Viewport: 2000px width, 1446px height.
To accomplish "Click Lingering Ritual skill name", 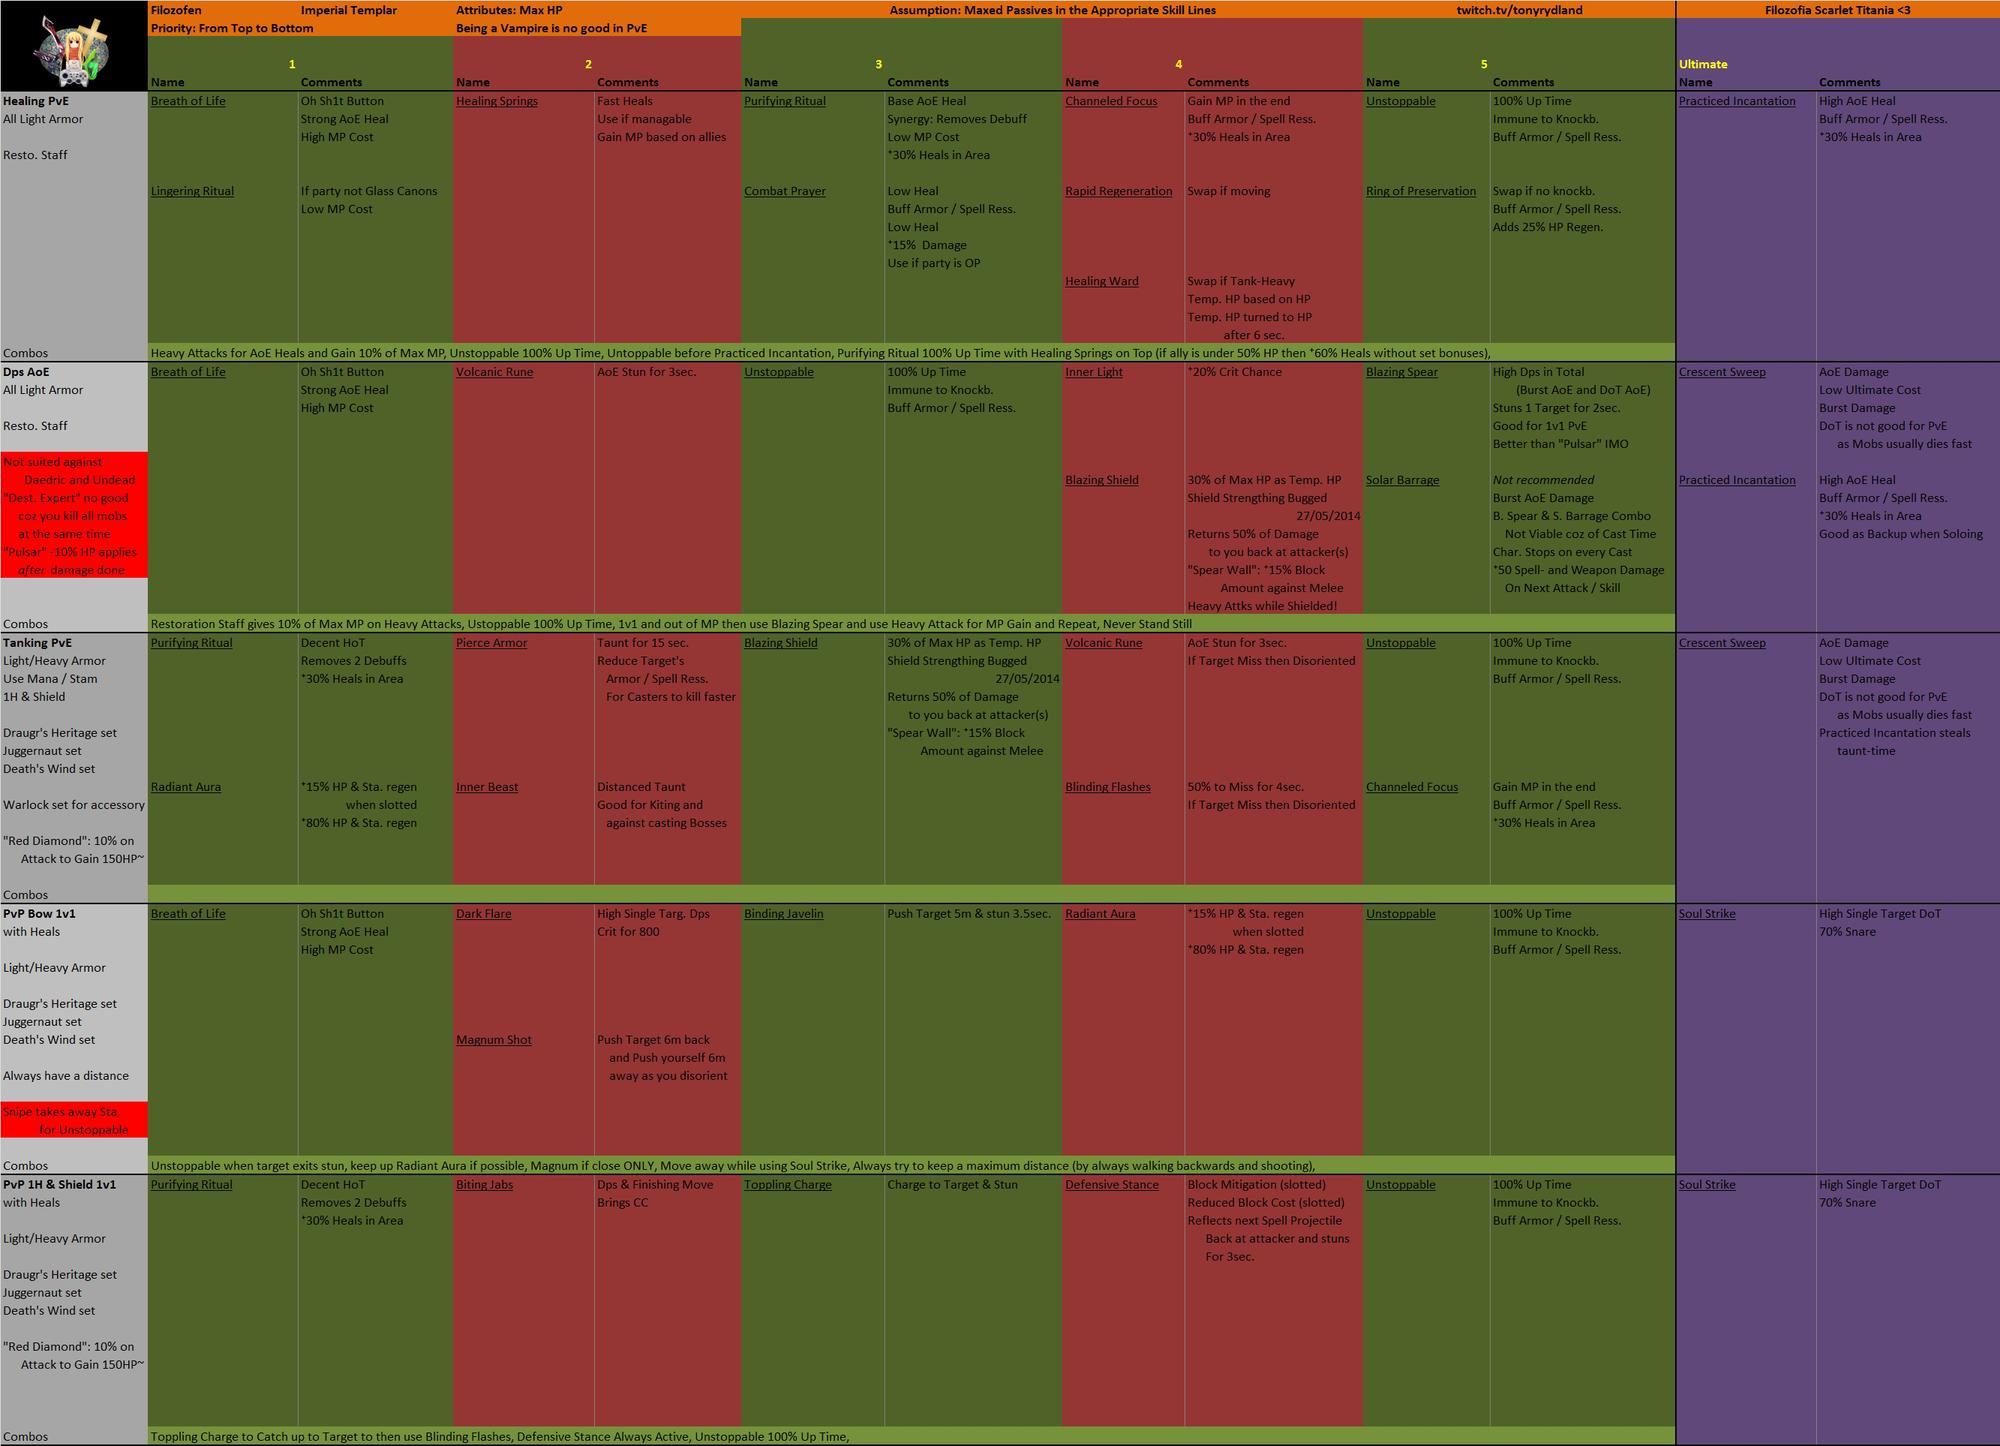I will [192, 191].
